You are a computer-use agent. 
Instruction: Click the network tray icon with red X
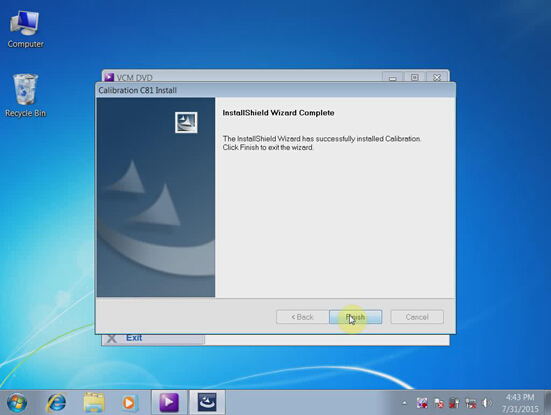[x=471, y=403]
